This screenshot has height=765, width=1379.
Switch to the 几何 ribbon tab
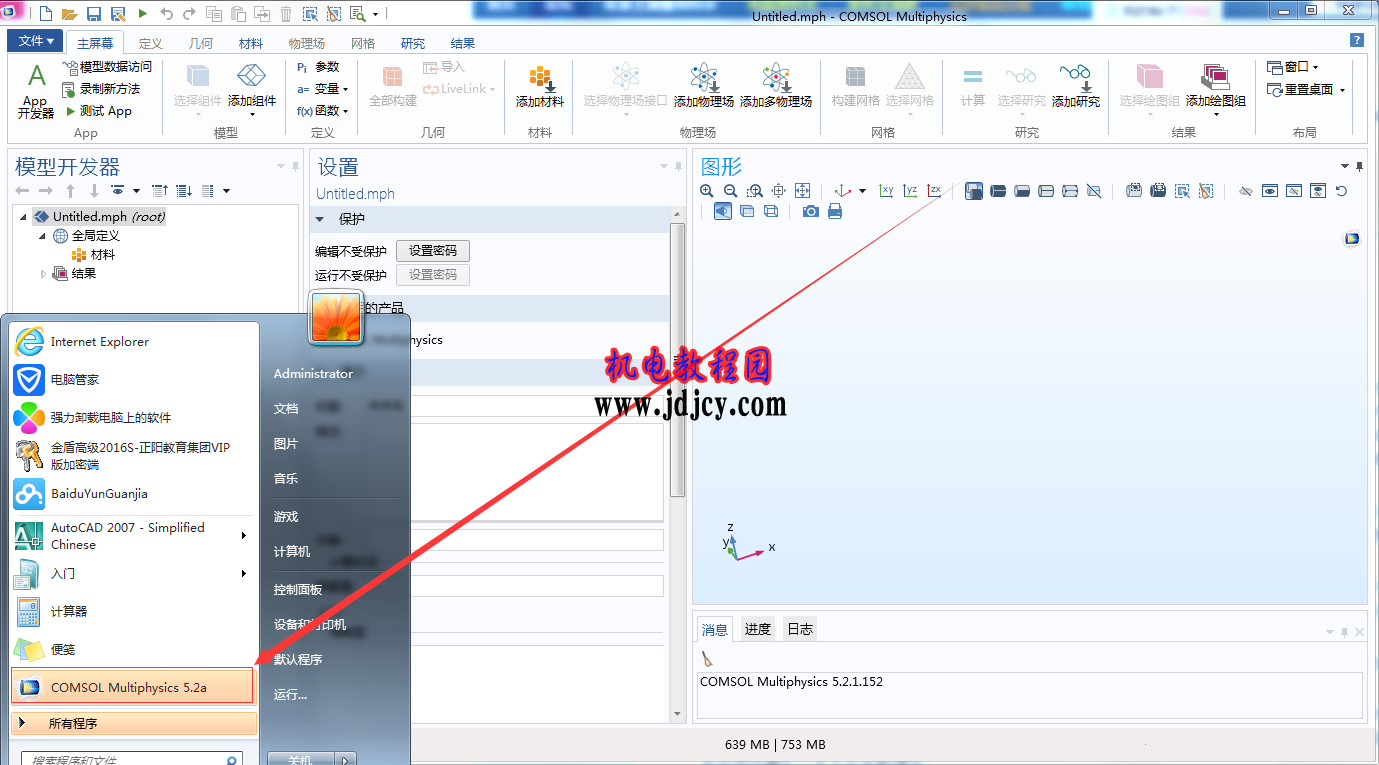coord(200,43)
